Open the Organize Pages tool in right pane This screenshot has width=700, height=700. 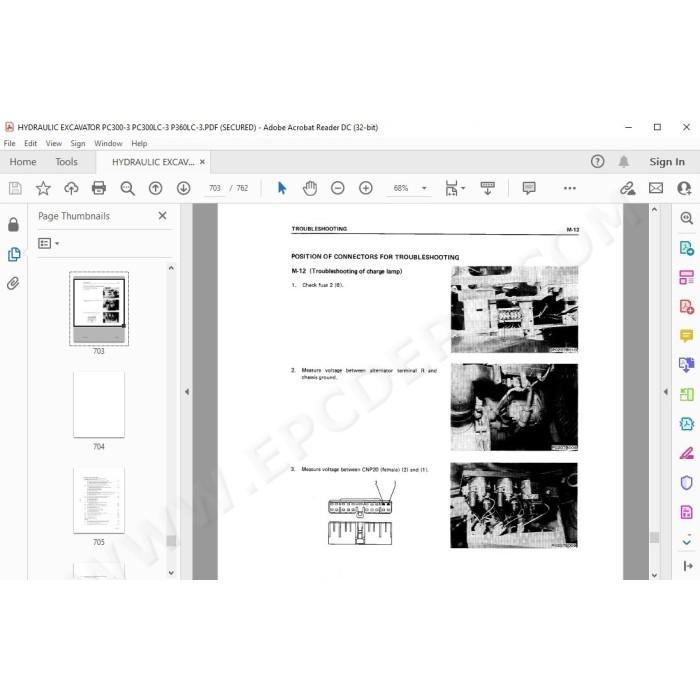click(687, 277)
